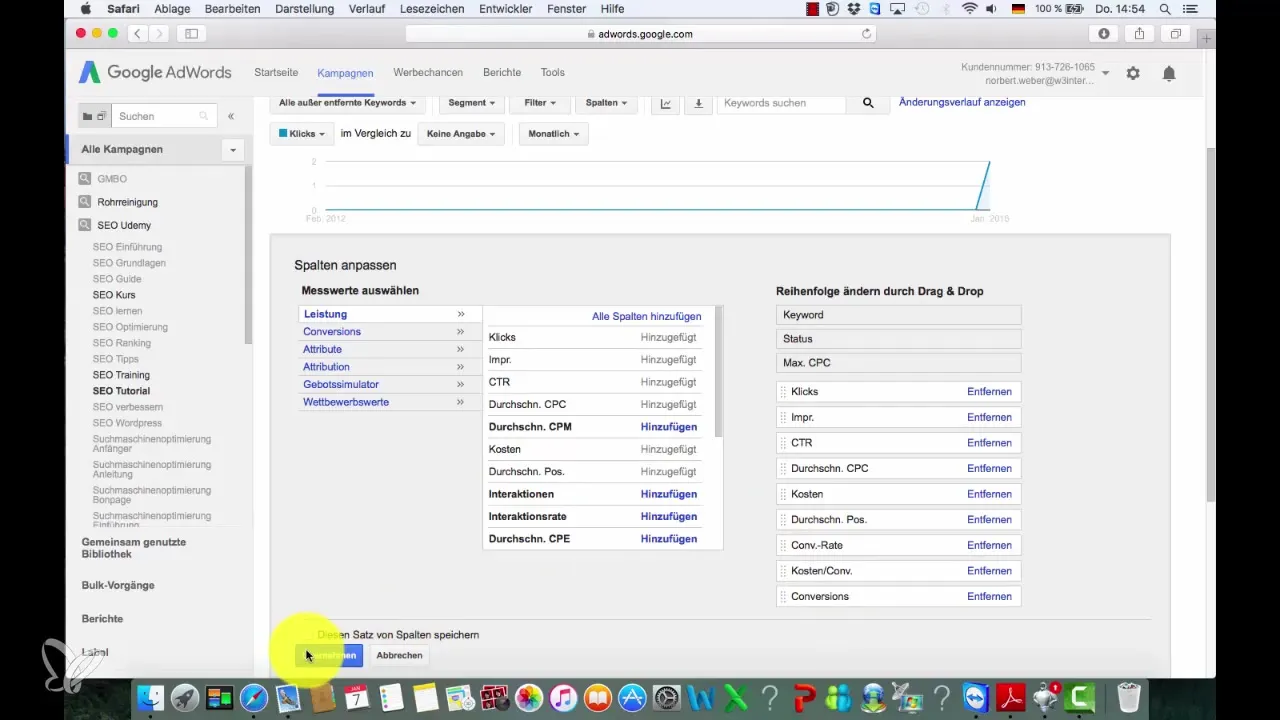Expand the Gebotssimulator metric category

point(390,384)
